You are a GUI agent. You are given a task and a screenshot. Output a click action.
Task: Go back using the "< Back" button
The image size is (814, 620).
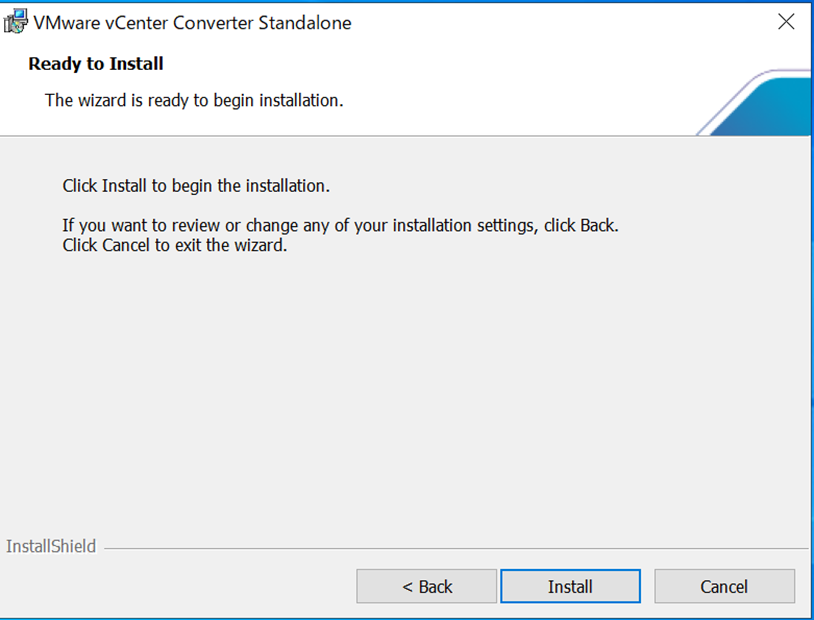pos(427,587)
